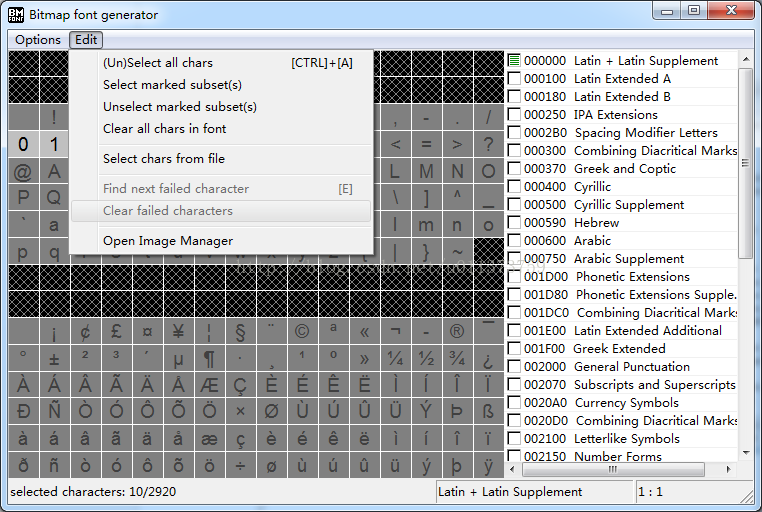Select the equals sign character cell
Image resolution: width=762 pixels, height=512 pixels.
click(426, 144)
